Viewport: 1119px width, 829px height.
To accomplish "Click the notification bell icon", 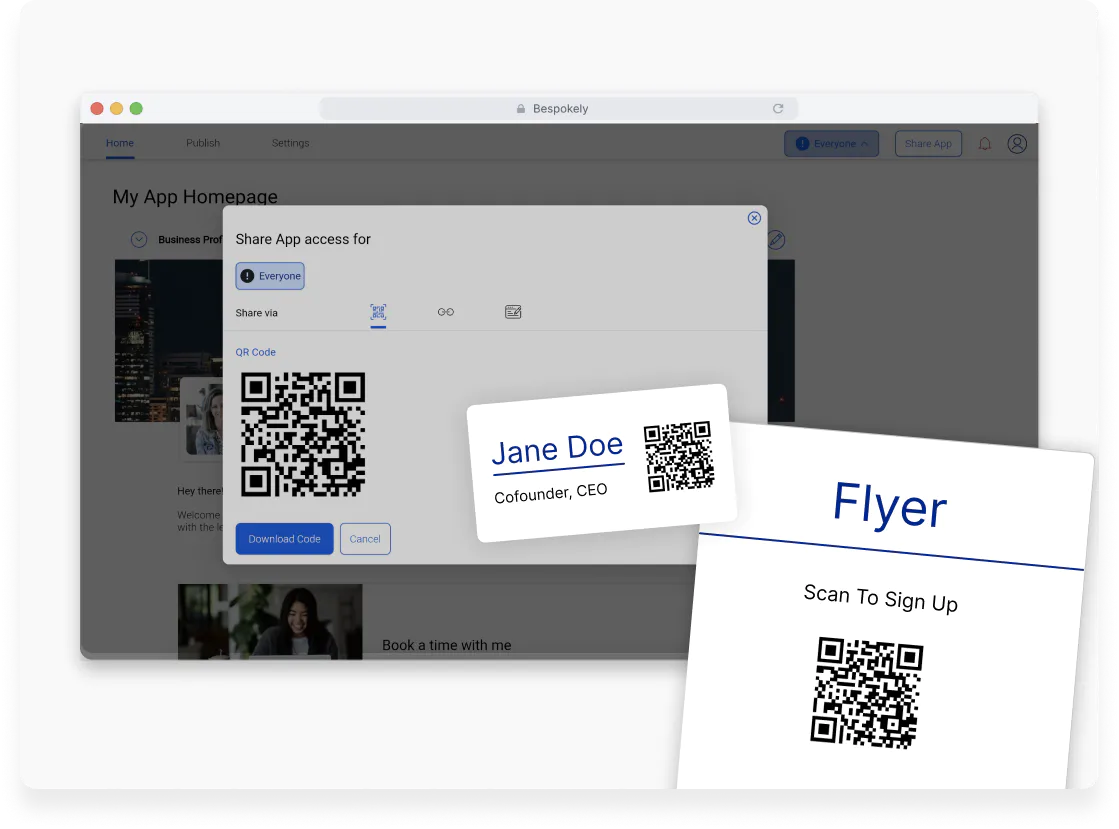I will click(985, 144).
